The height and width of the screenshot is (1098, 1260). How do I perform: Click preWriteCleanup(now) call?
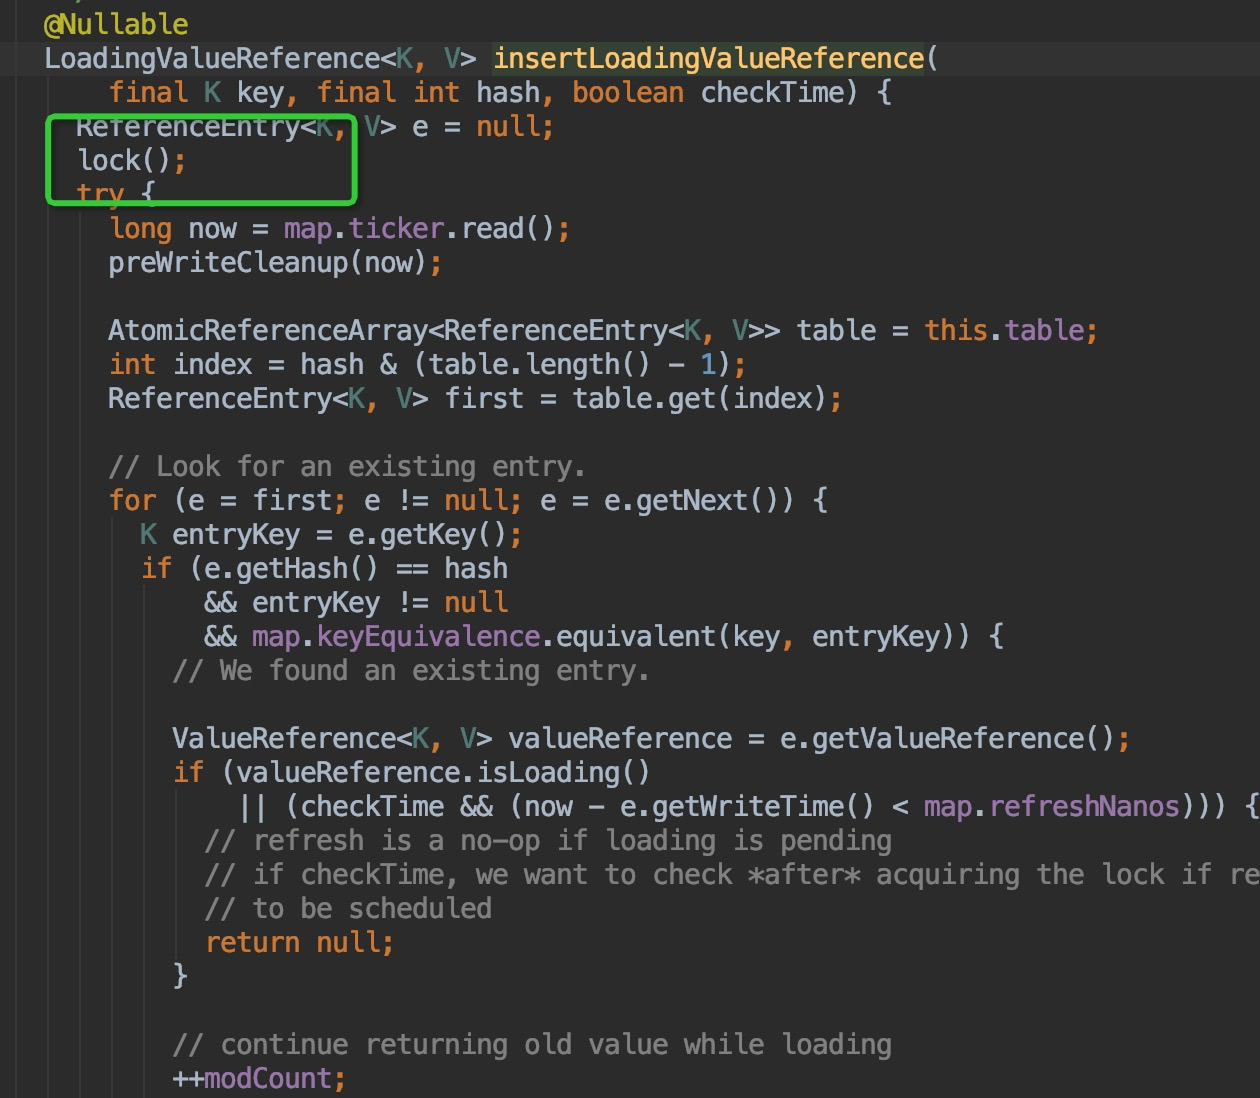(268, 262)
